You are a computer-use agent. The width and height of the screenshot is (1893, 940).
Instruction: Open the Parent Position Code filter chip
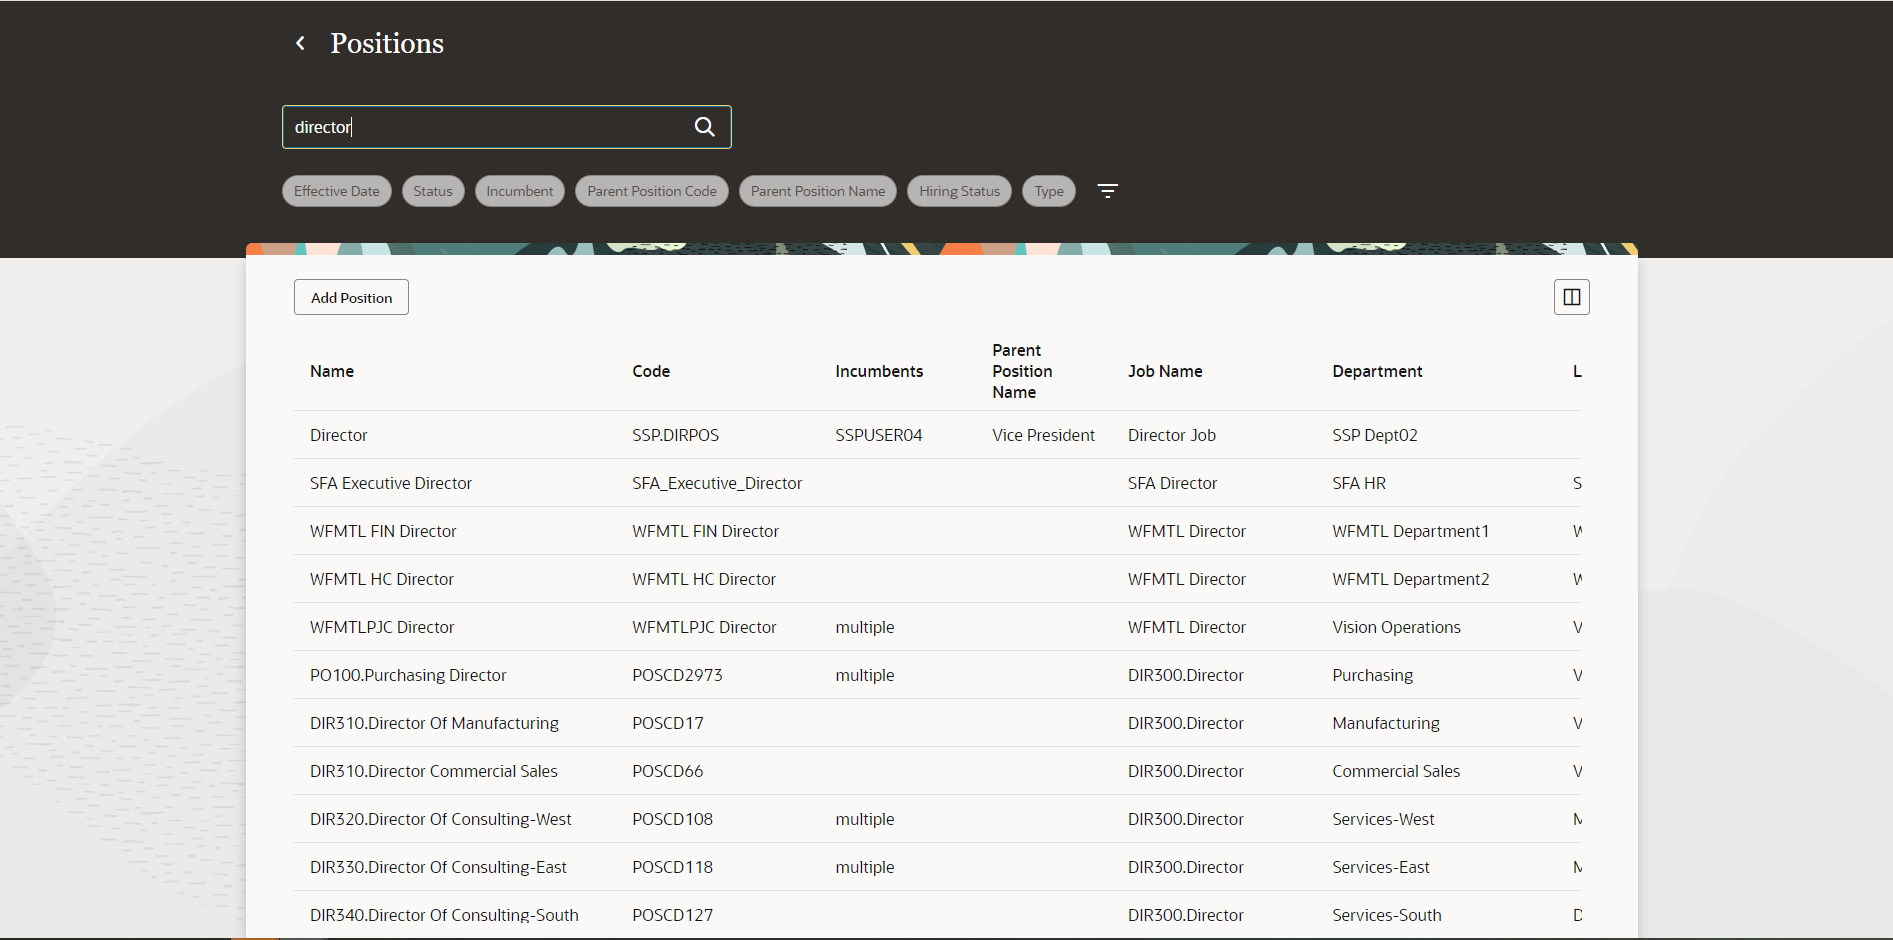652,191
